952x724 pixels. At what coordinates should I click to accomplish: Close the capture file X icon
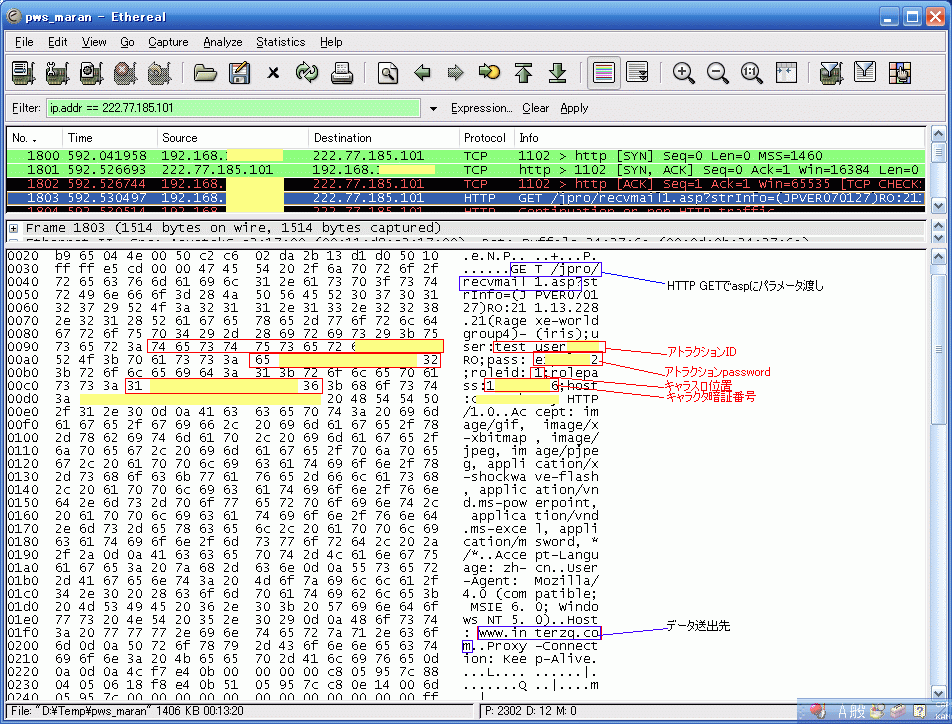[273, 73]
